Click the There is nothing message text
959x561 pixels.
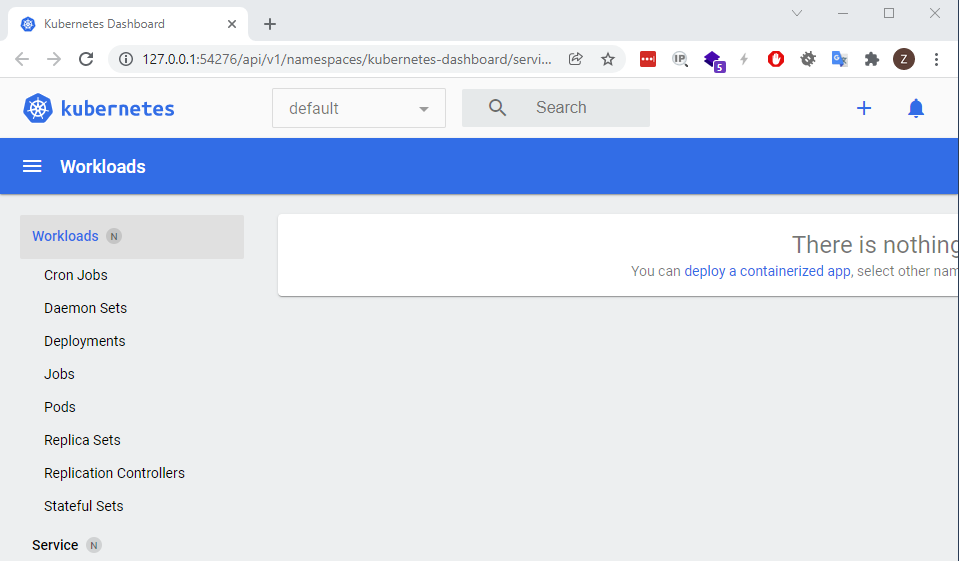pyautogui.click(x=875, y=245)
